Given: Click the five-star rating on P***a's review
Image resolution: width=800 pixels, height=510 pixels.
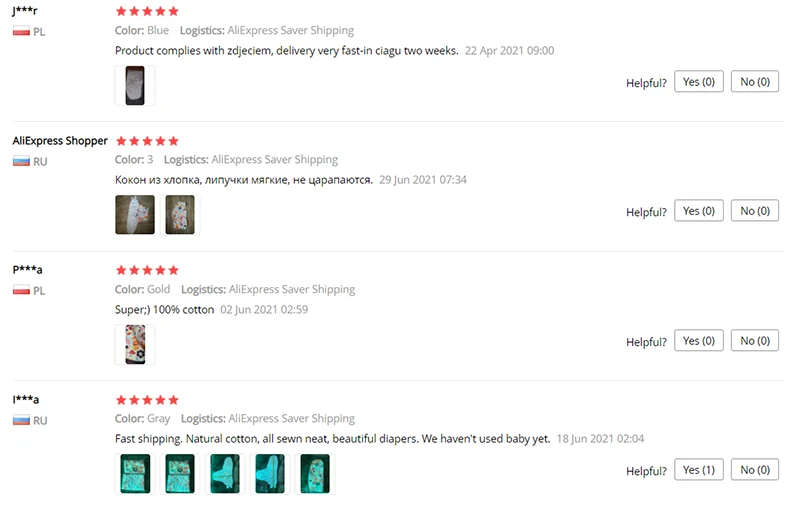Looking at the screenshot, I should (x=147, y=270).
